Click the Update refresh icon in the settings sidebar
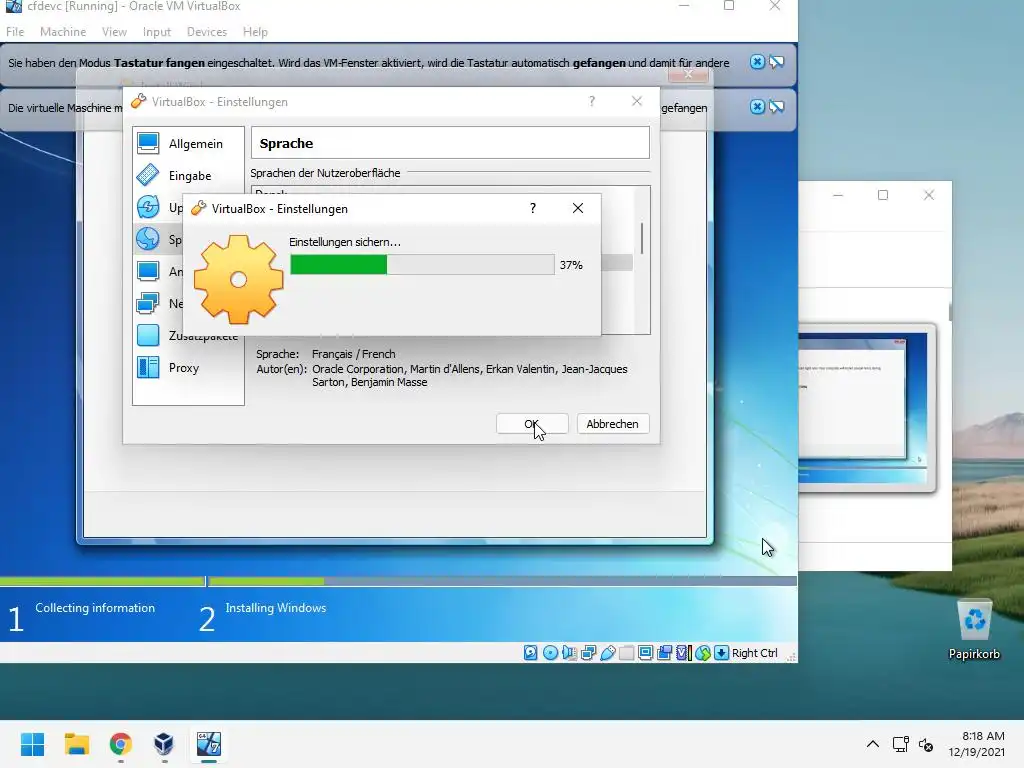Viewport: 1024px width, 768px height. (x=148, y=207)
